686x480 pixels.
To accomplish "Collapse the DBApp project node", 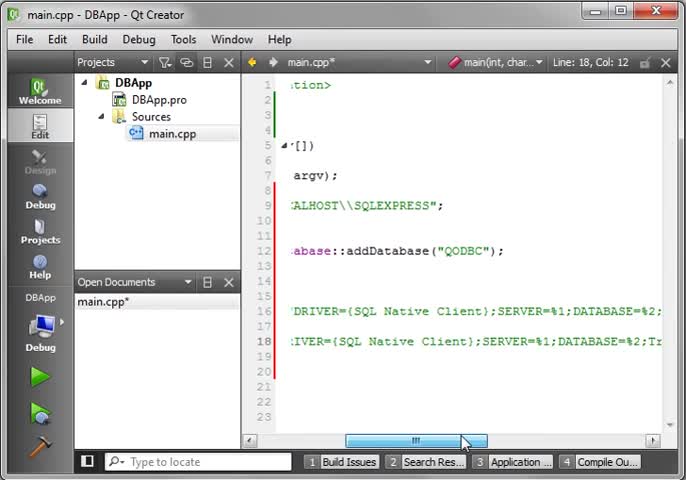I will [x=84, y=82].
